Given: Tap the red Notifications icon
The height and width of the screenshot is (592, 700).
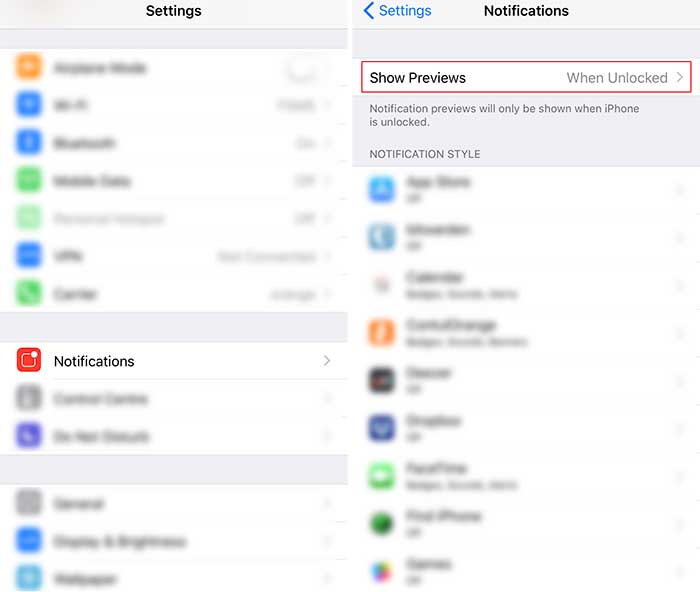Looking at the screenshot, I should 29,360.
